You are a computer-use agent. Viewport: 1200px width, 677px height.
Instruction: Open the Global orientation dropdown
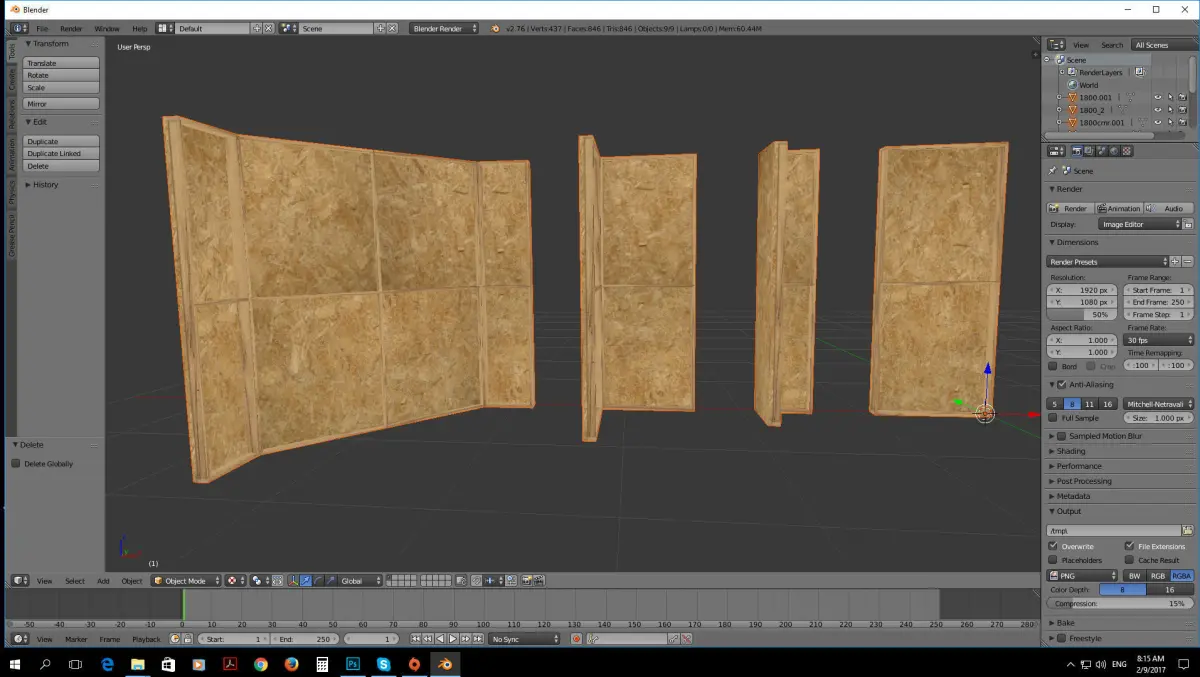point(361,580)
